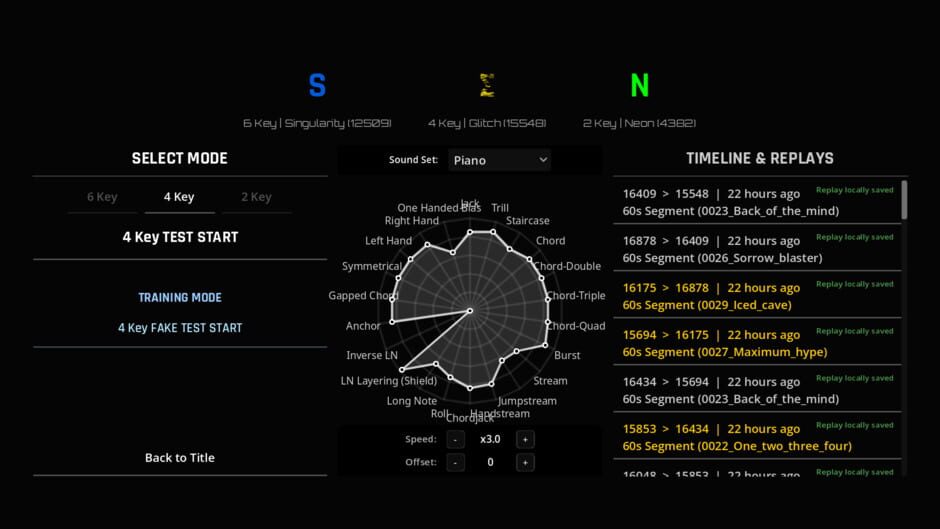Click the timeline scrollbar thumb
The image size is (940, 529).
pos(904,200)
